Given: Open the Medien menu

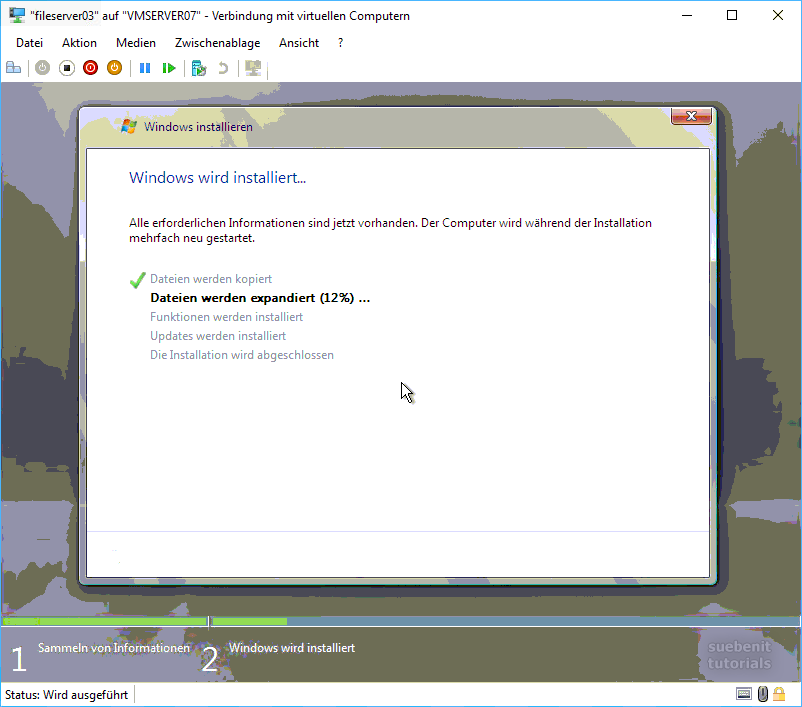Looking at the screenshot, I should click(136, 43).
